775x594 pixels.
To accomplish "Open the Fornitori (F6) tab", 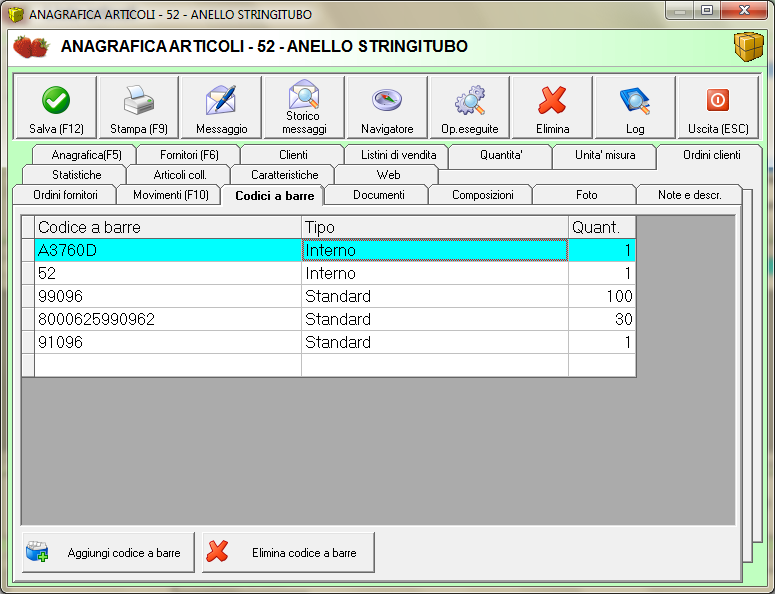I will (x=189, y=155).
